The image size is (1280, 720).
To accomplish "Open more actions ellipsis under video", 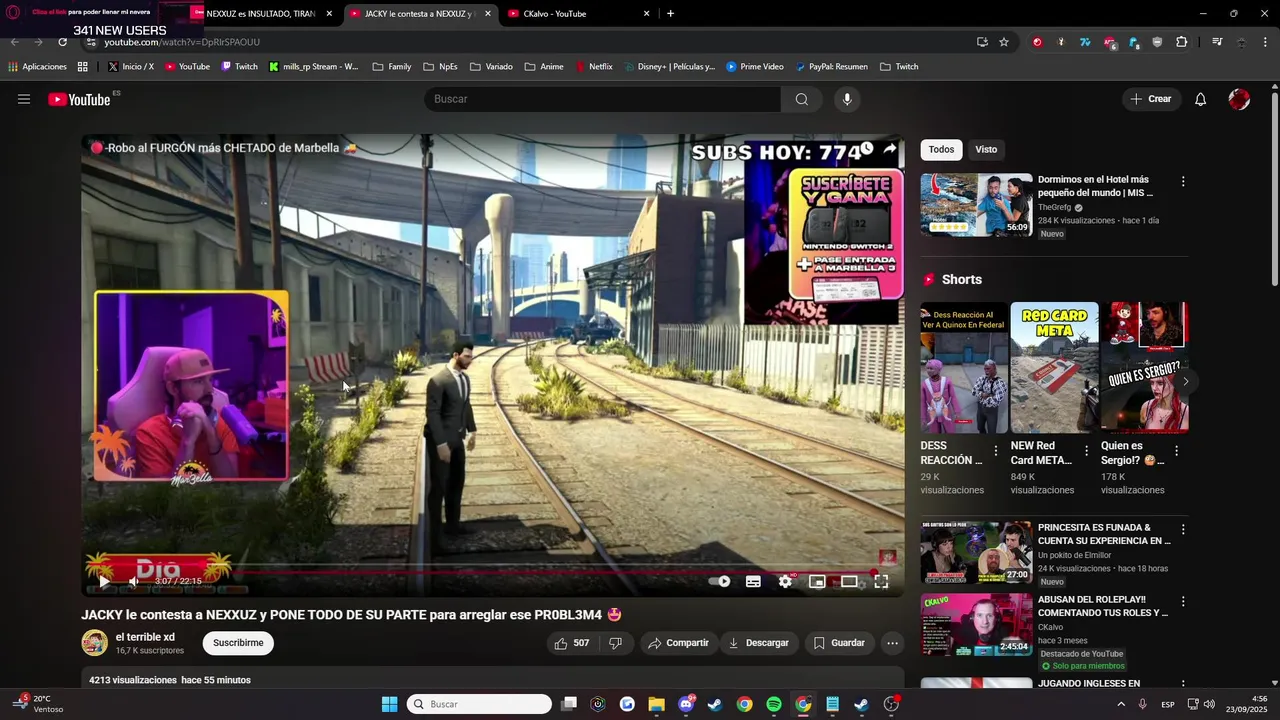I will 892,643.
